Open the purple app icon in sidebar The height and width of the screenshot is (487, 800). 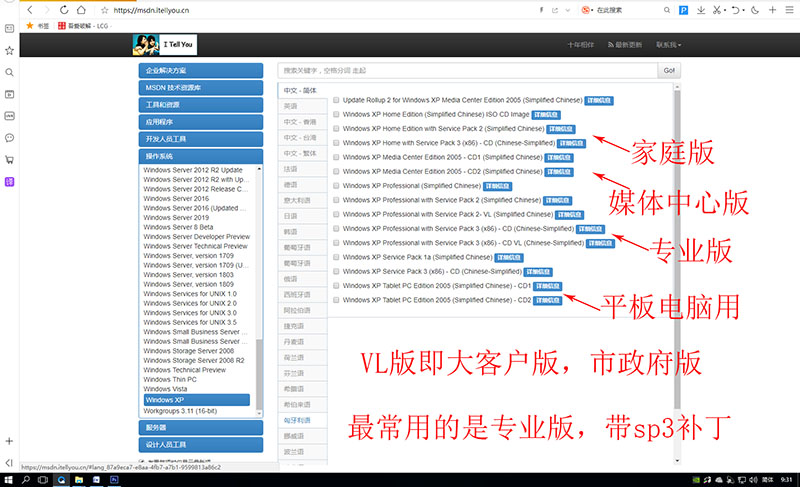point(9,182)
